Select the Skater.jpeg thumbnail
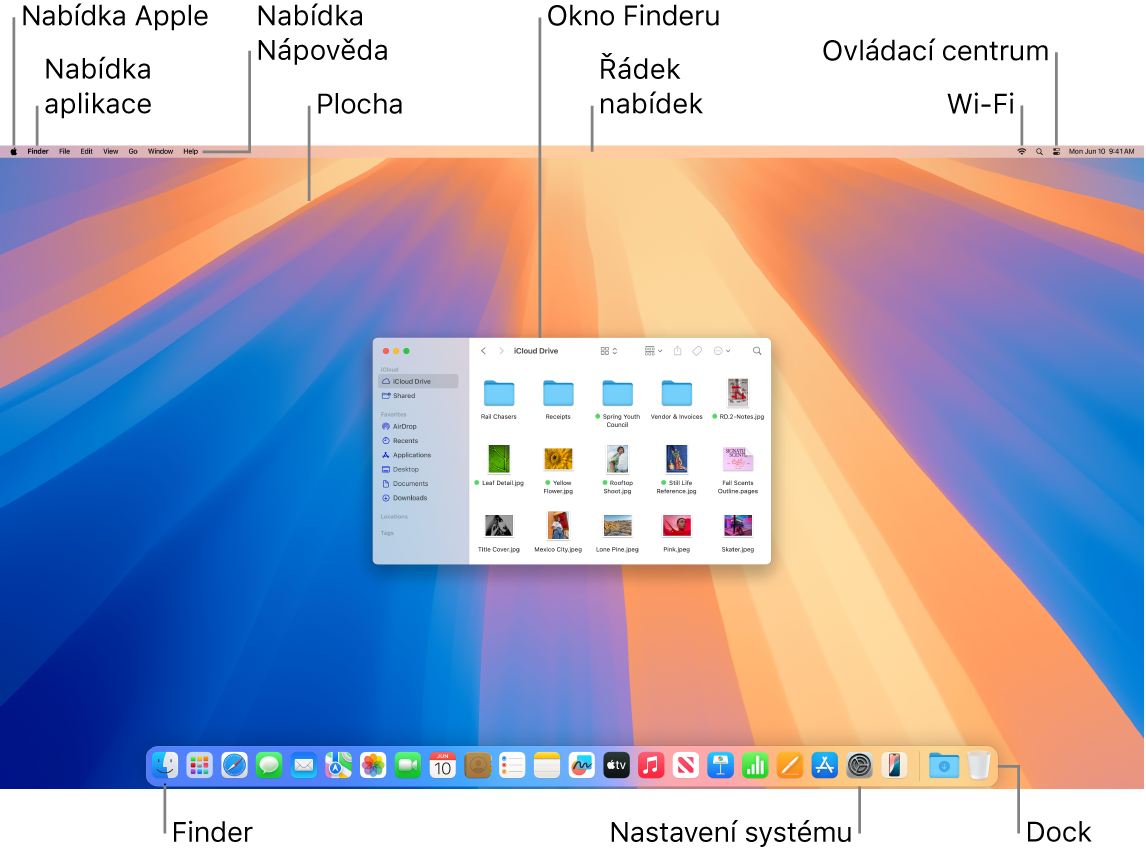Screen dimensions: 1146x854 pos(737,526)
